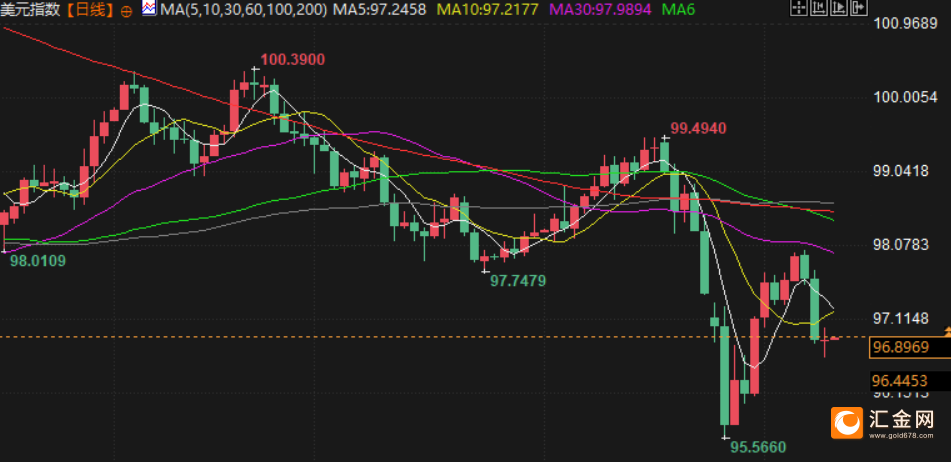Click the 97.1148 price axis label
The width and height of the screenshot is (951, 462).
tap(900, 318)
